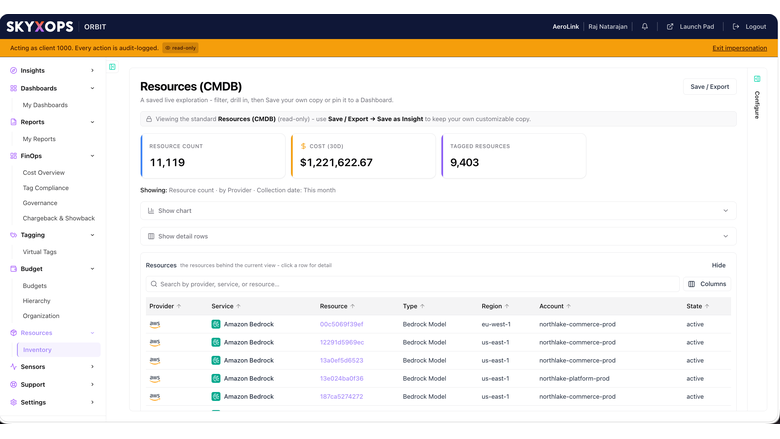
Task: Open resource 12291d5969ec
Action: click(x=342, y=343)
